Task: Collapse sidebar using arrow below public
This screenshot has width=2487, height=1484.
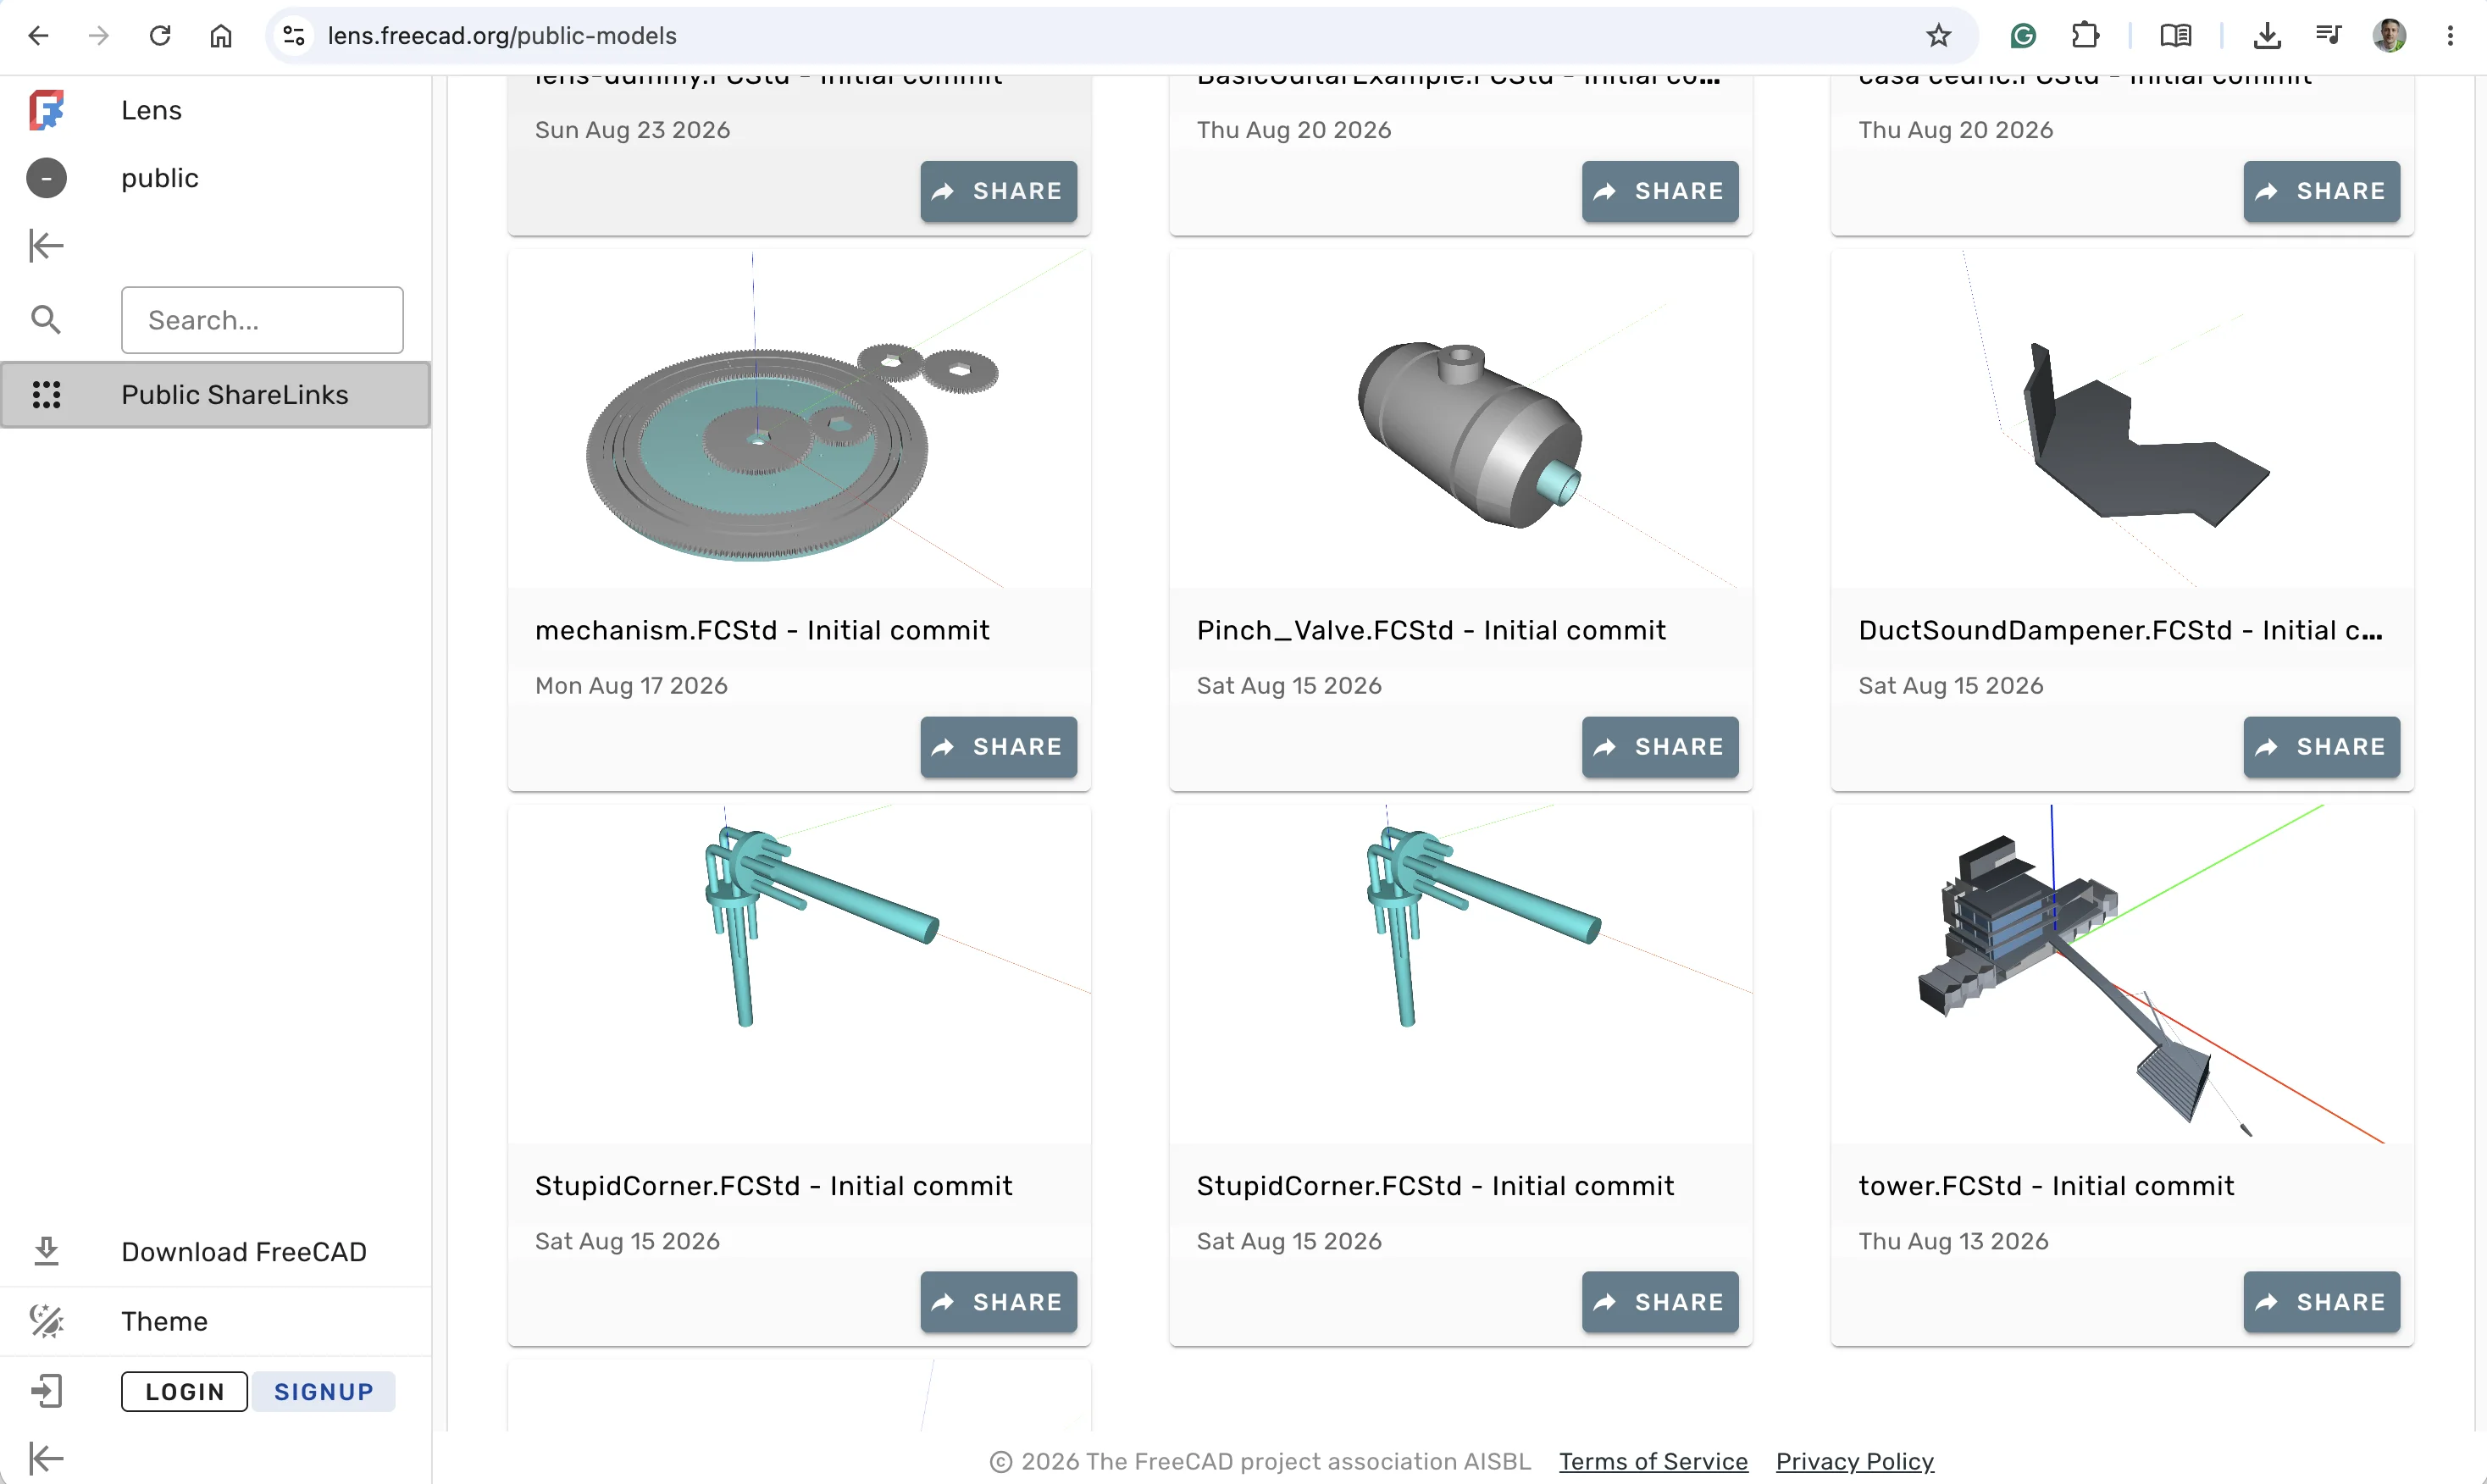Action: 46,245
